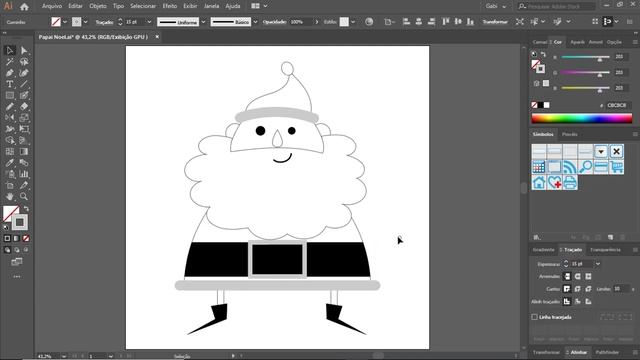Open the Gabi workspace dropdown
The image size is (640, 360).
click(x=496, y=6)
